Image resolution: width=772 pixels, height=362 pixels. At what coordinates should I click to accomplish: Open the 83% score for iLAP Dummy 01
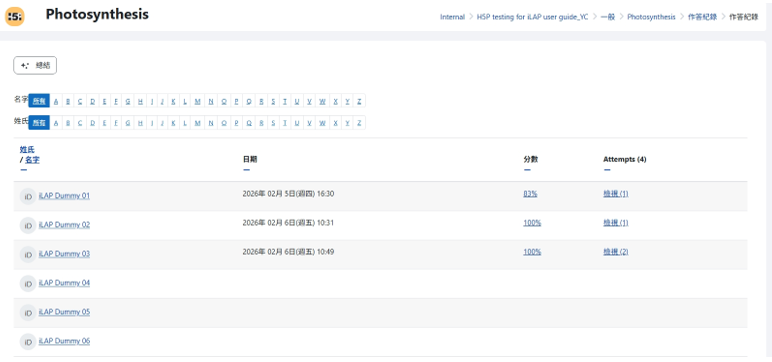(530, 194)
